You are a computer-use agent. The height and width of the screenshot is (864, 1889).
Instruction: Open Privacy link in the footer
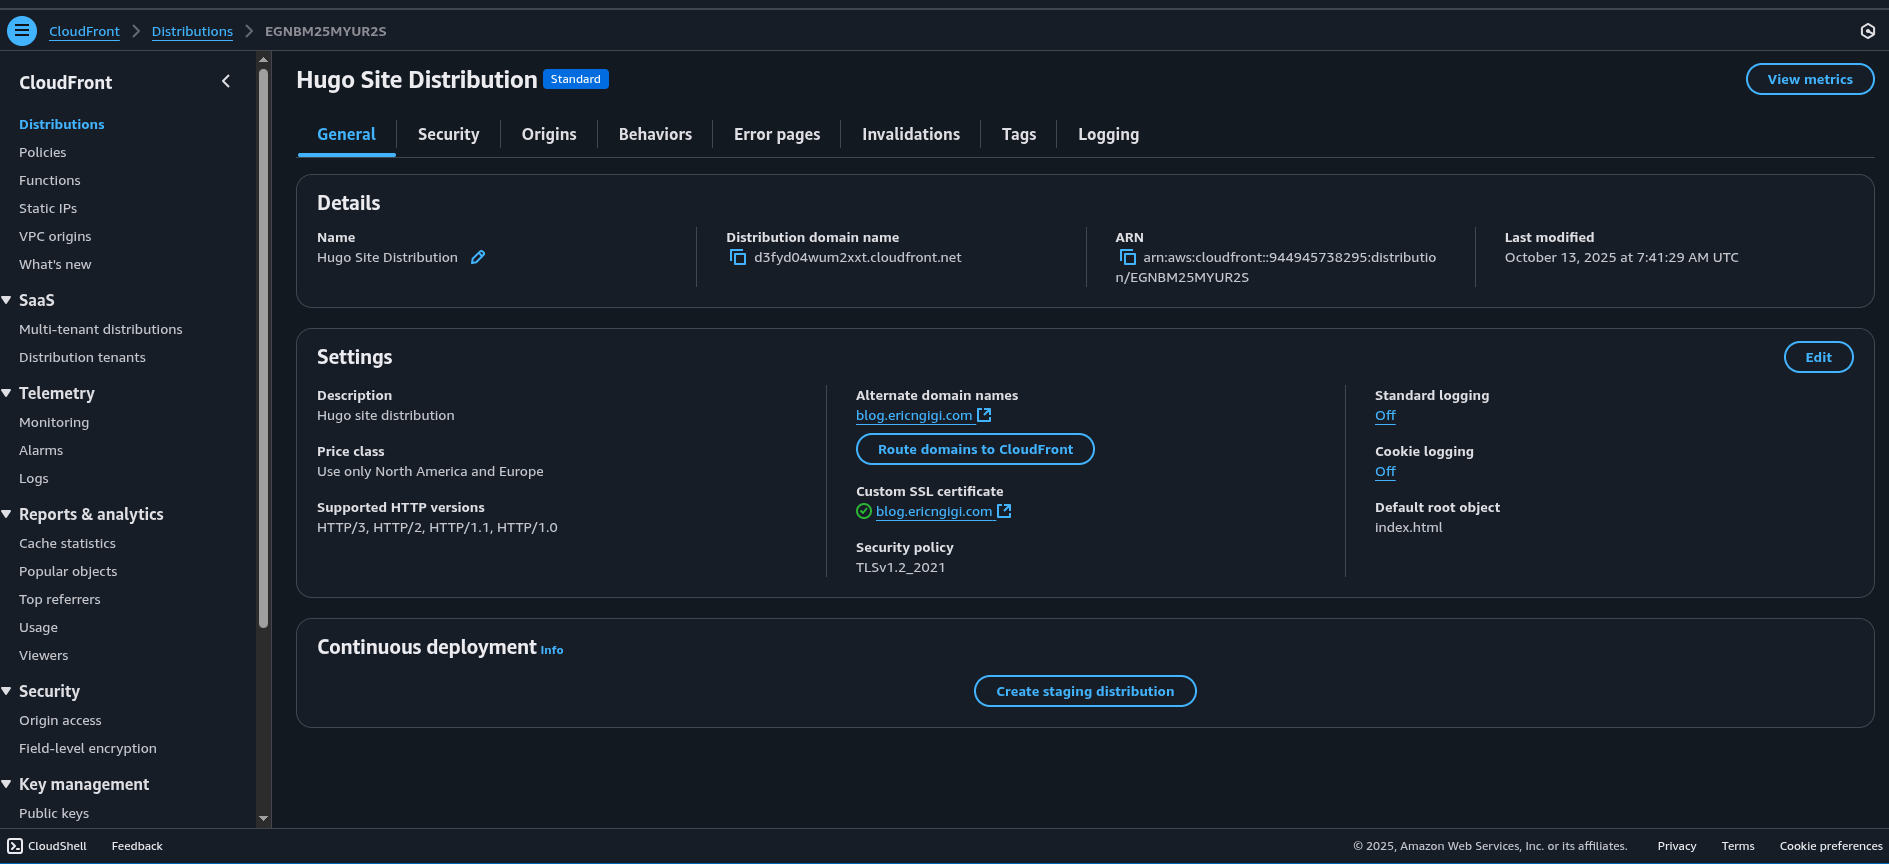[1676, 846]
